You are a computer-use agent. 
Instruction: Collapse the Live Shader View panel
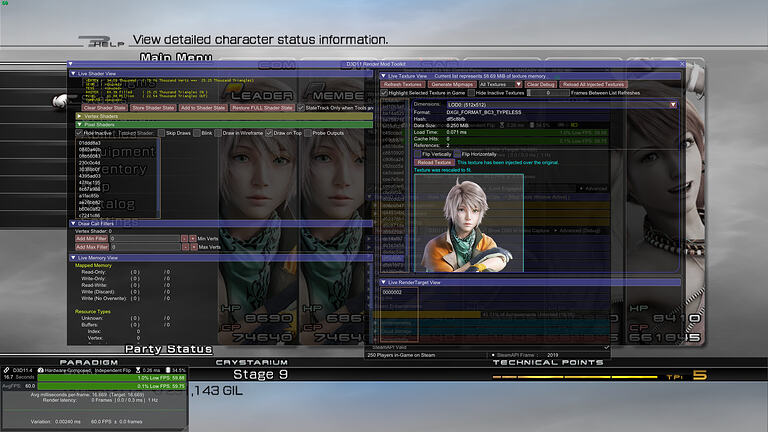point(72,74)
